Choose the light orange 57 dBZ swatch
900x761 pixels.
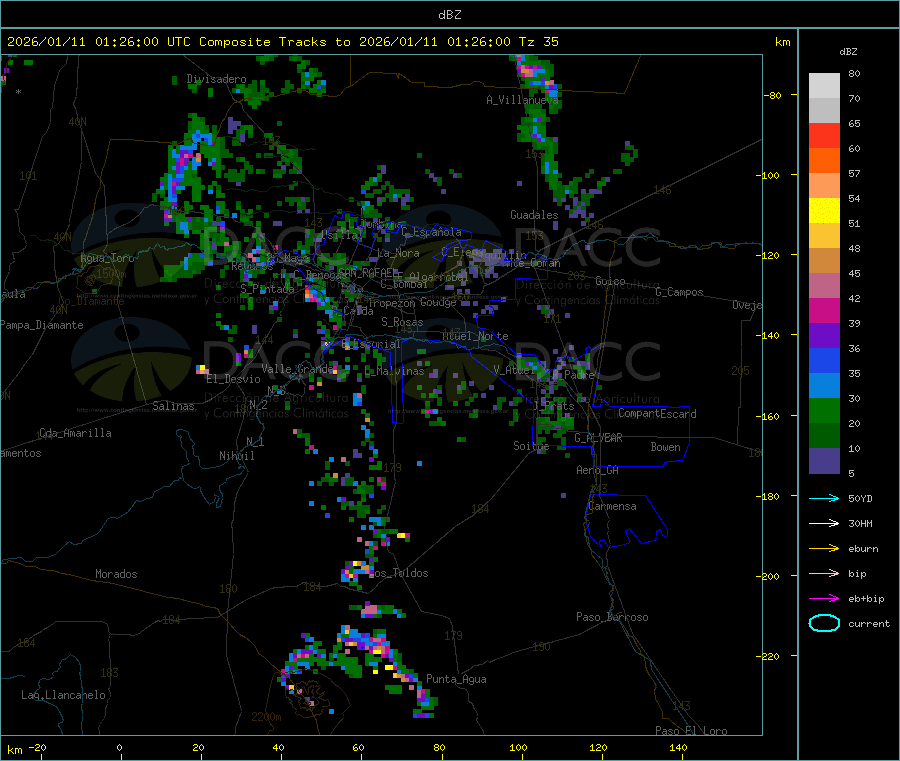coord(824,186)
